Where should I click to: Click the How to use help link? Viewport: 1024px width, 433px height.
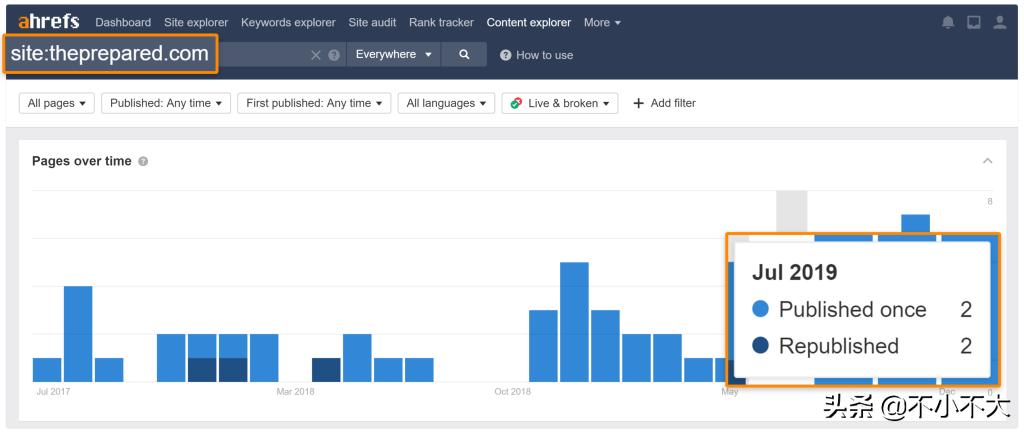tap(536, 55)
